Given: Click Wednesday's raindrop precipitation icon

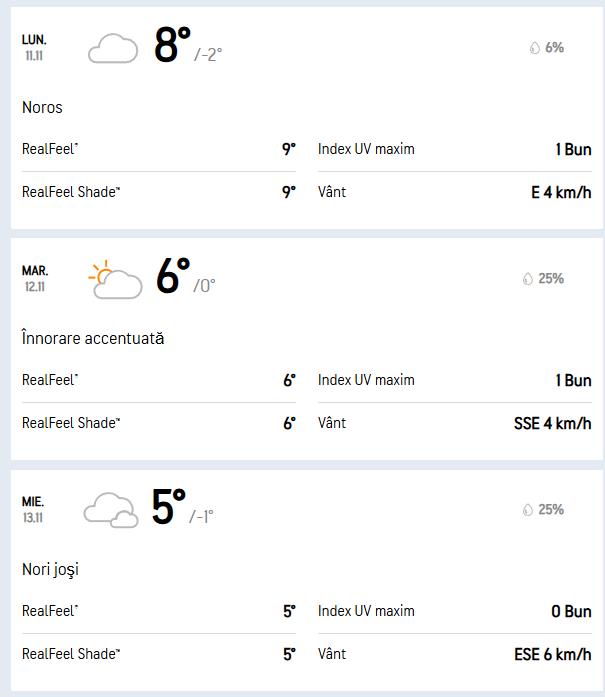Looking at the screenshot, I should 527,510.
